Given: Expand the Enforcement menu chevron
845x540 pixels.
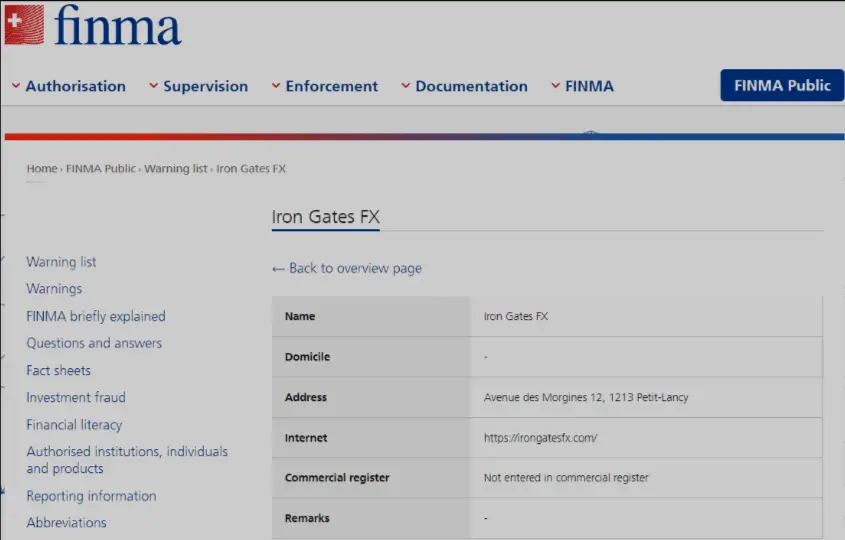Looking at the screenshot, I should tap(276, 86).
